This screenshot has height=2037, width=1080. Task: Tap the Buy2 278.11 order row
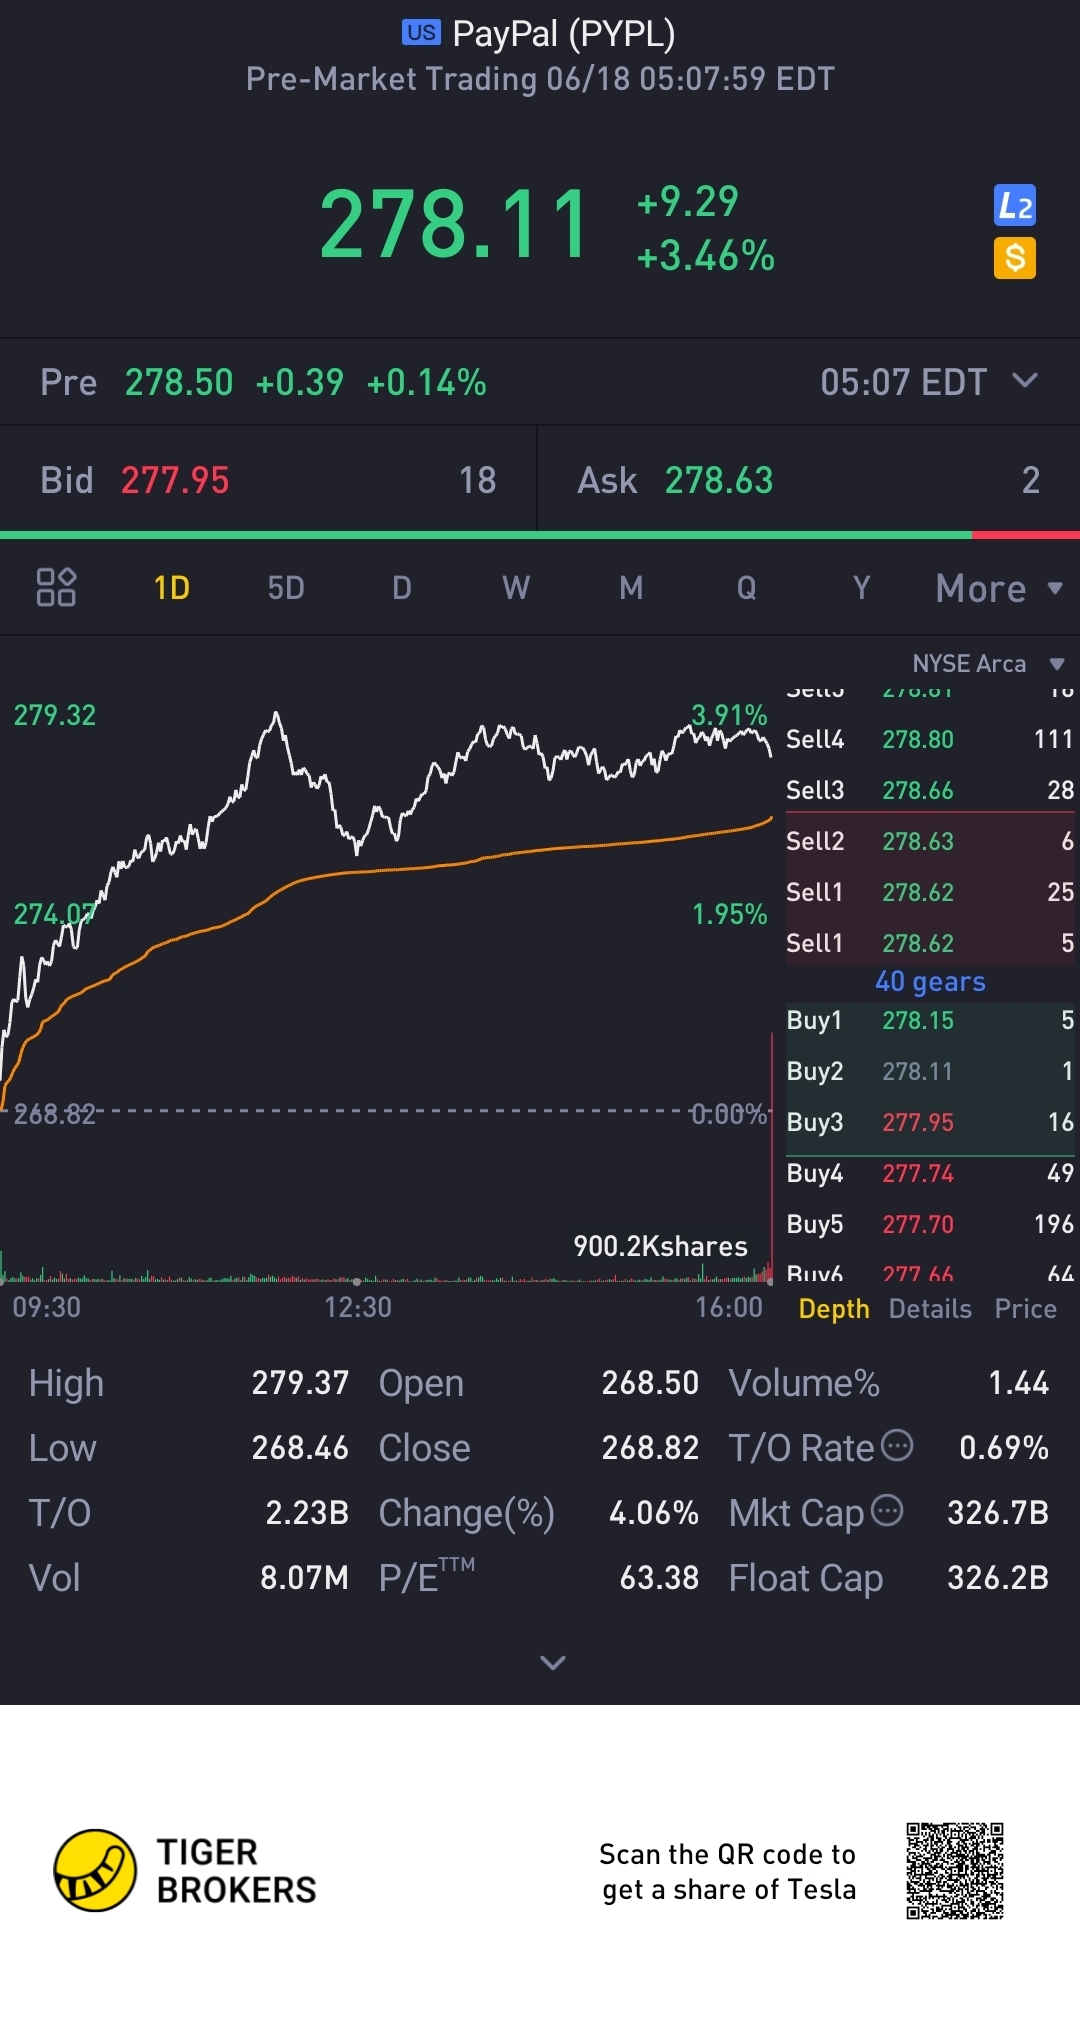pos(930,1071)
